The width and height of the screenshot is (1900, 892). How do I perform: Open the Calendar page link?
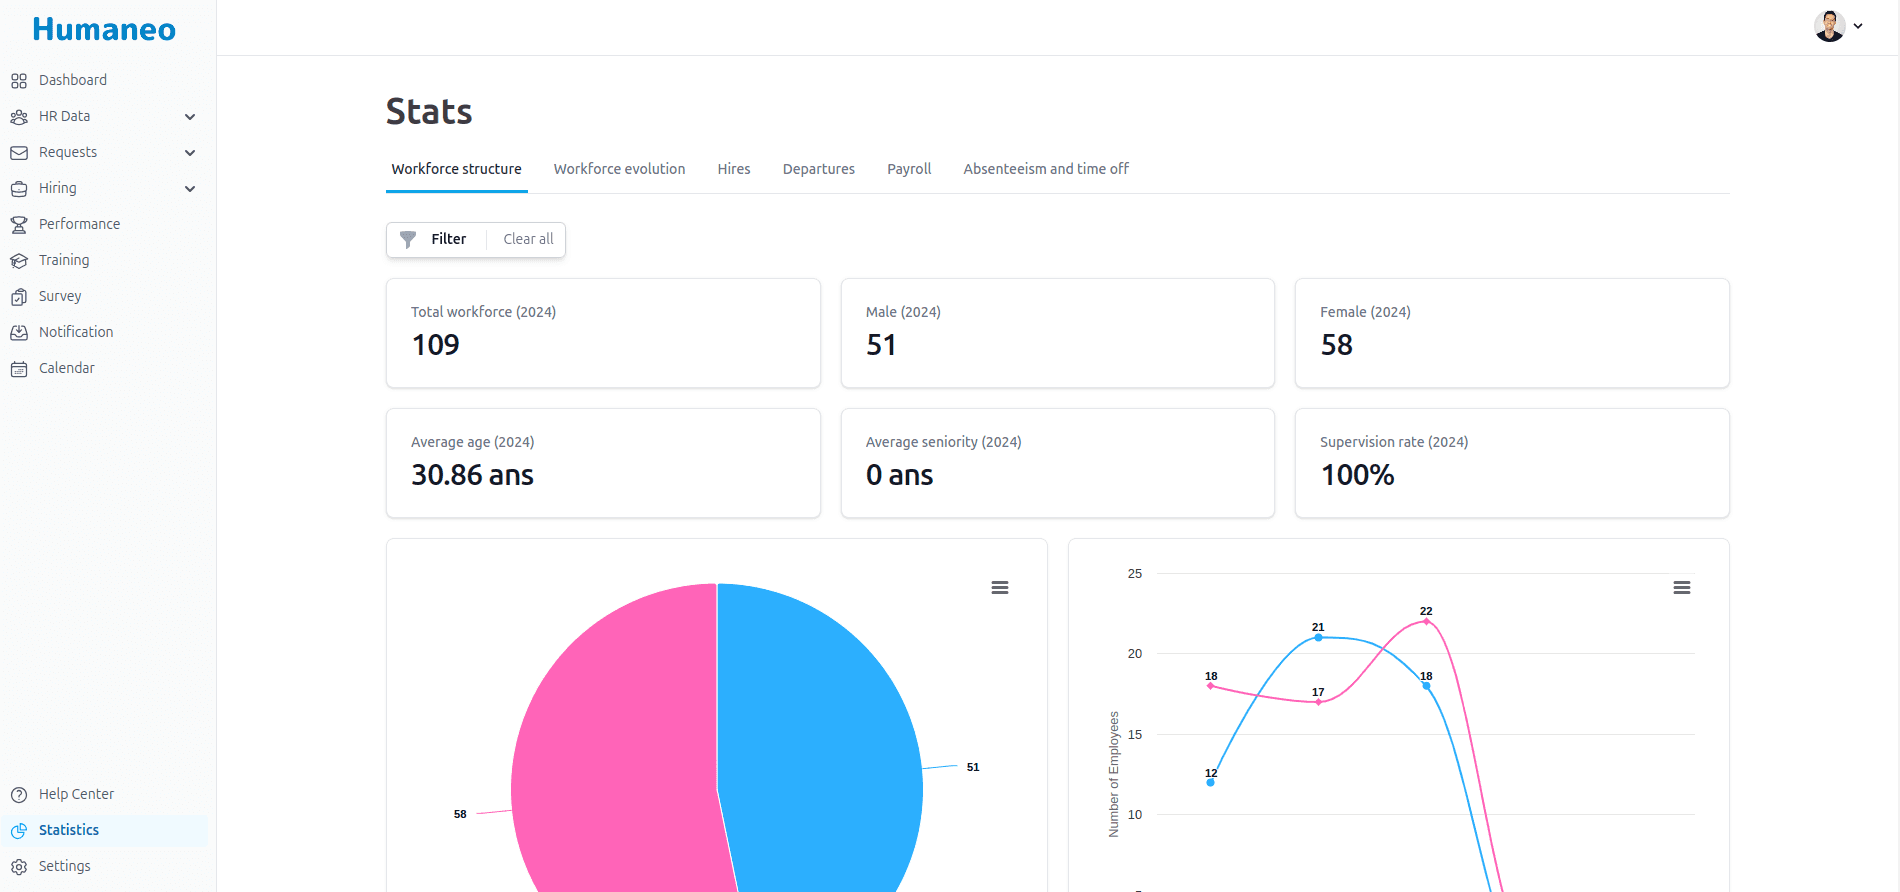click(67, 368)
